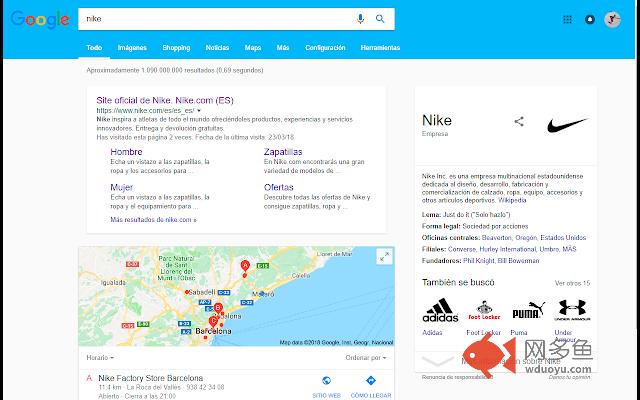Open the Hombre sitelink
Screen dimensions: 640x400
tap(126, 152)
